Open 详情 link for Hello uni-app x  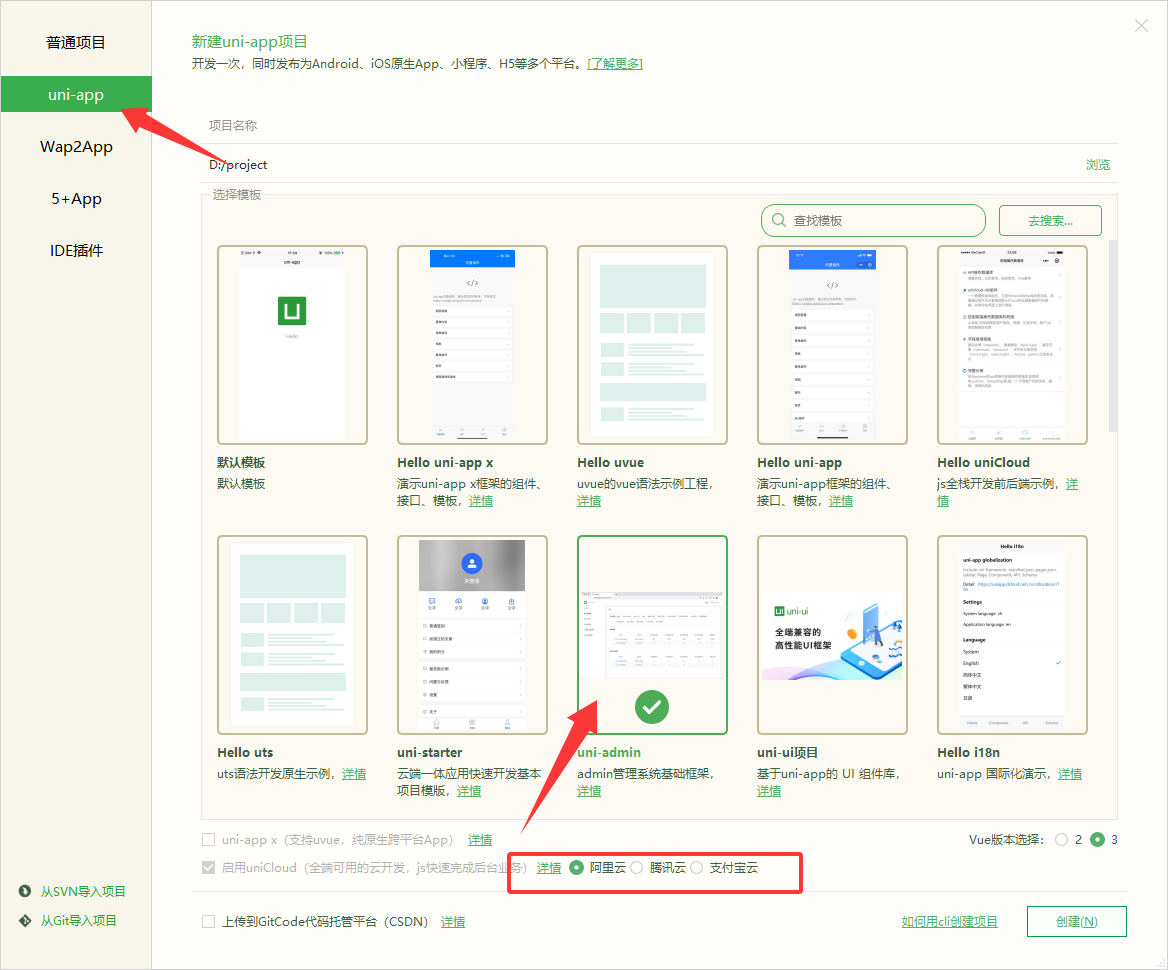point(480,501)
